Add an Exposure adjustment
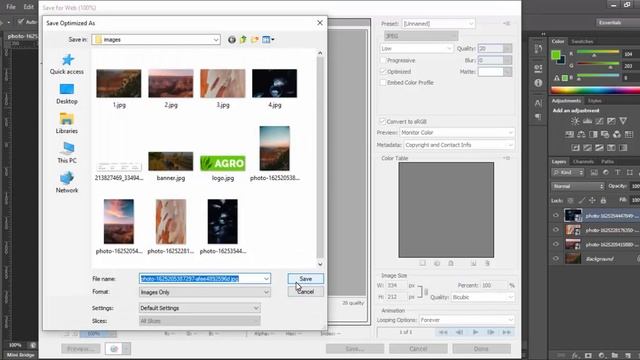The image size is (640, 360). click(611, 121)
